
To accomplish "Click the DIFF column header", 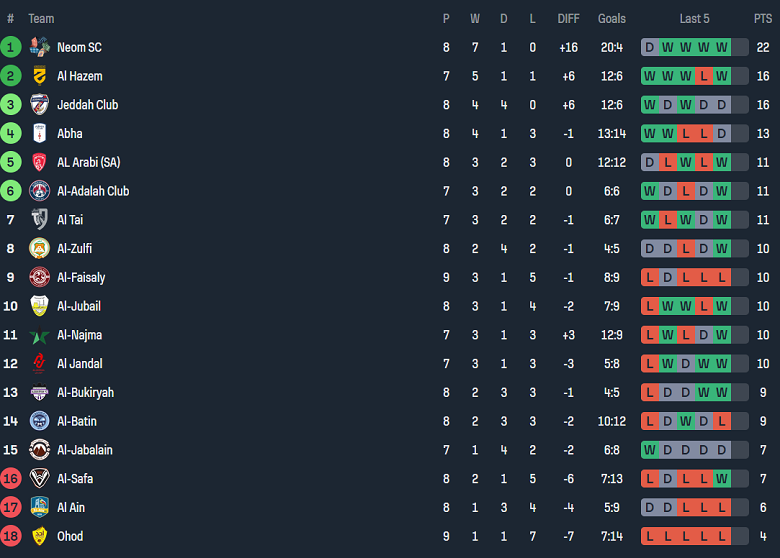I will 568,19.
